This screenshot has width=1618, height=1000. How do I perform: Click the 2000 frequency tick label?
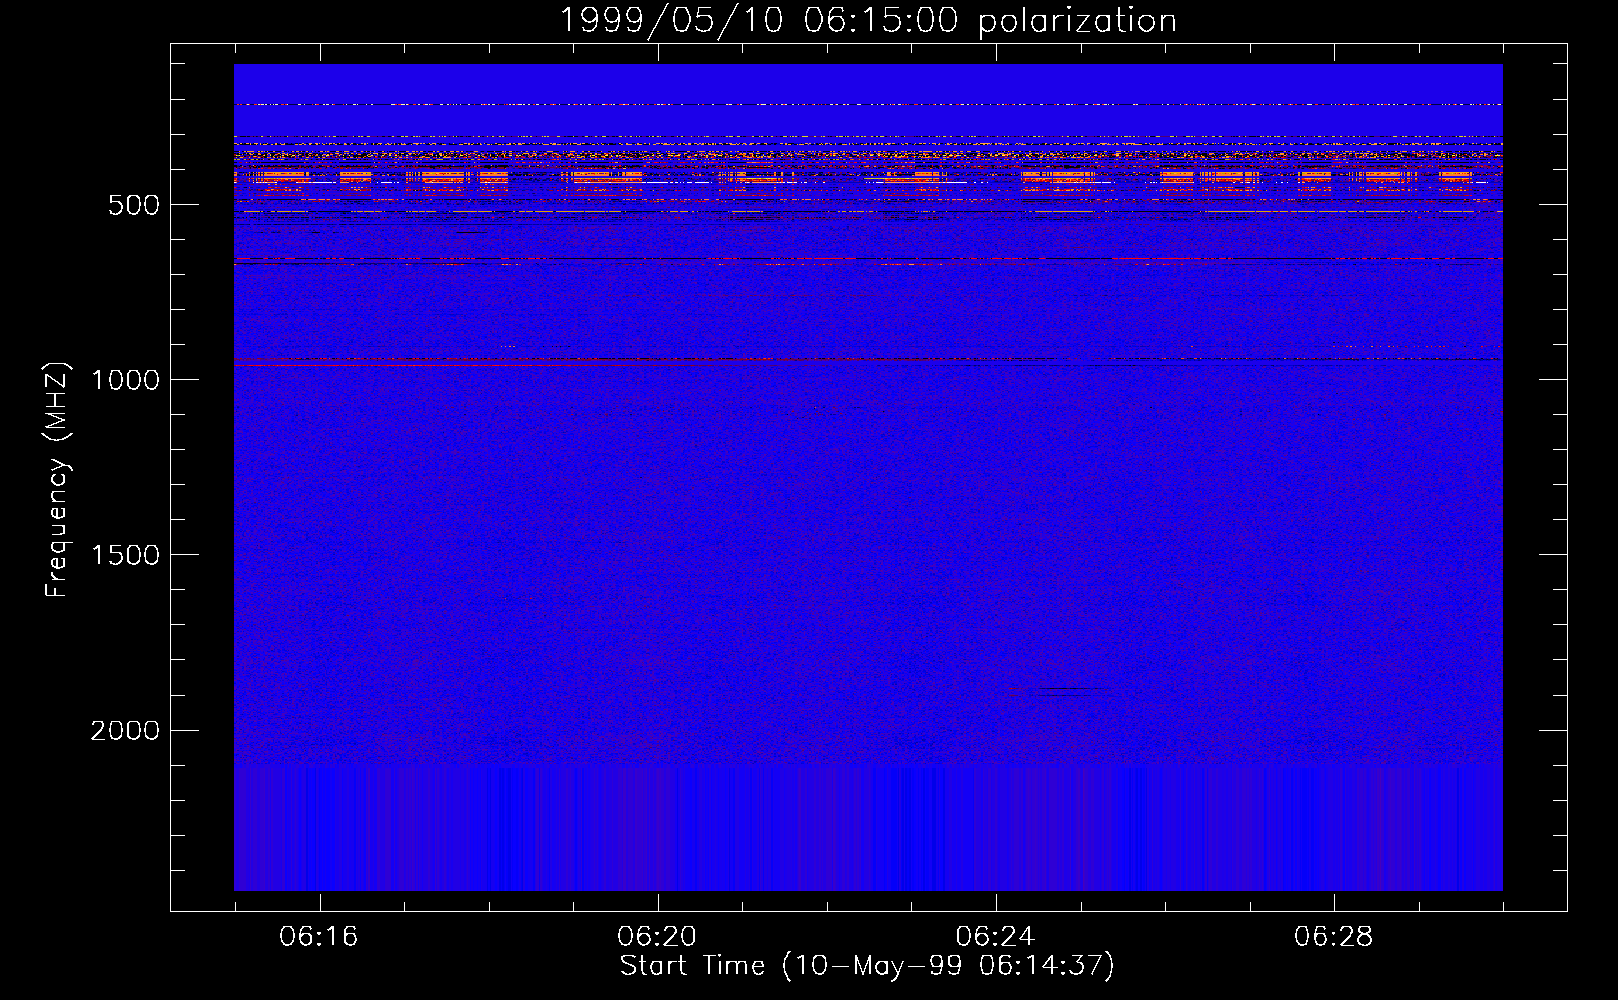125,731
